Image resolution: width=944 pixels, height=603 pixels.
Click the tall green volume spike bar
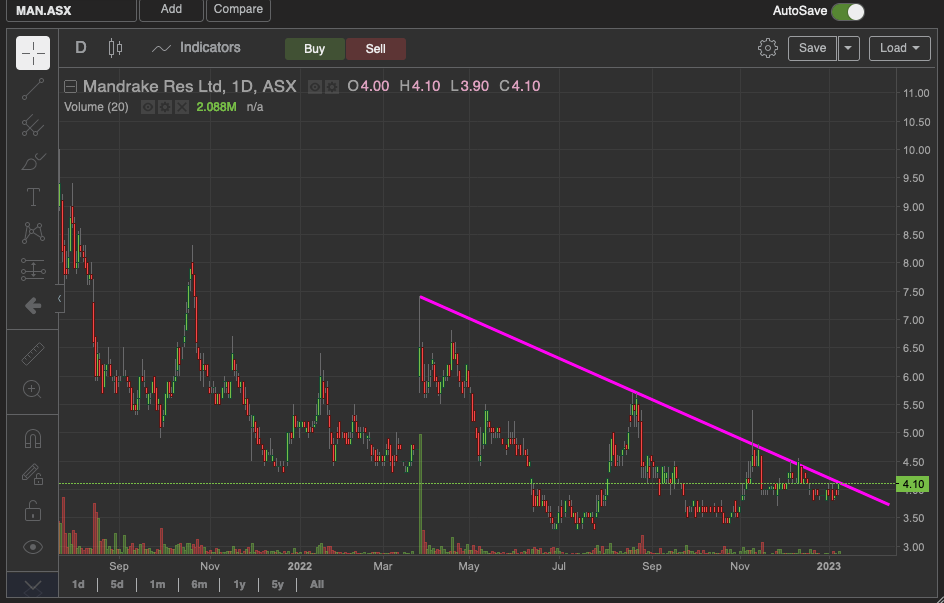[x=420, y=493]
